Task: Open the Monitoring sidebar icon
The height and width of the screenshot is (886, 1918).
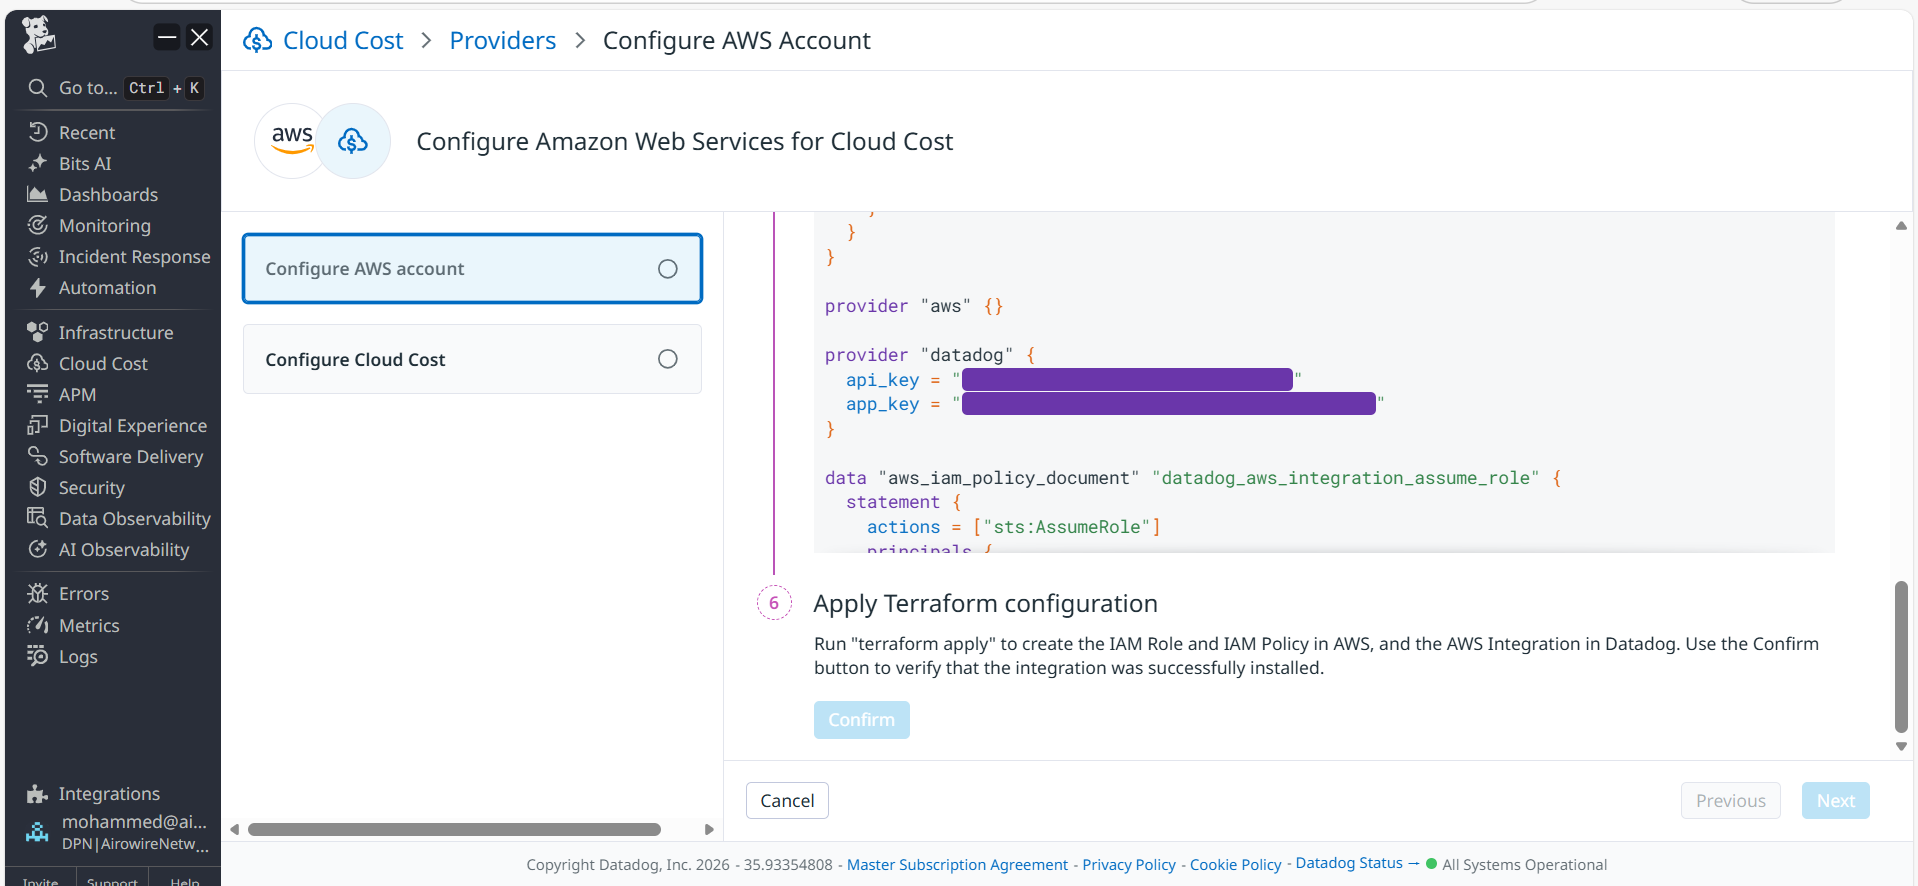Action: tap(38, 225)
